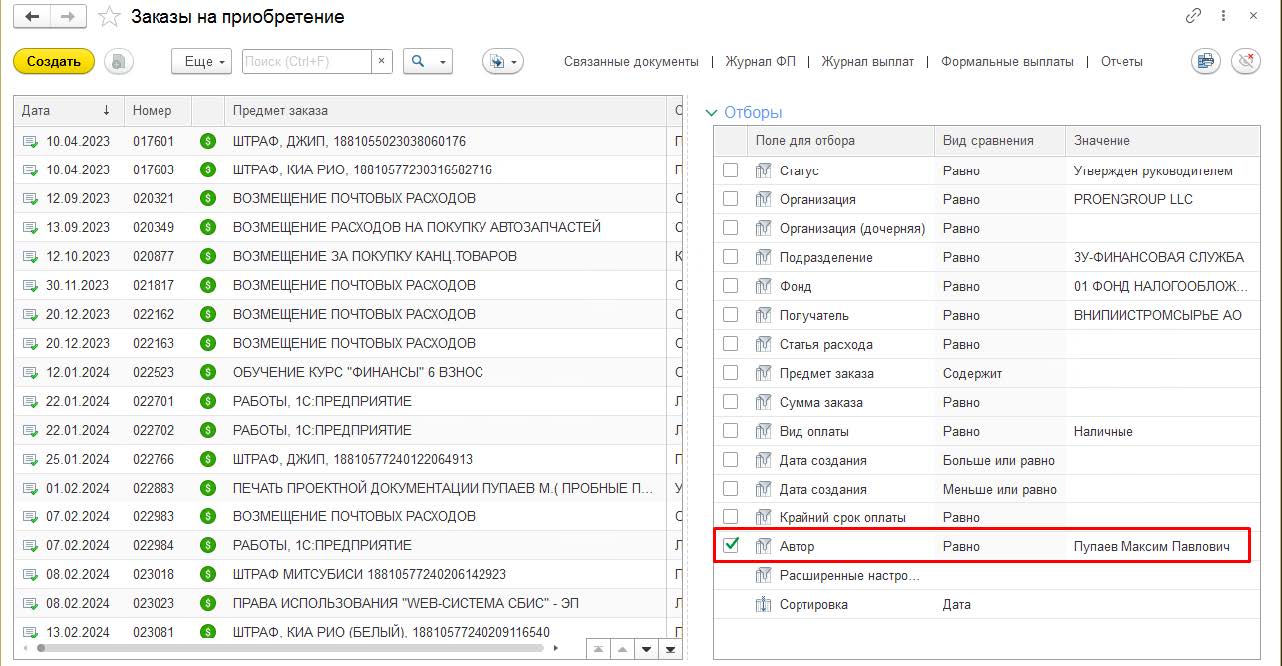
Task: Copy the link via the chain icon
Action: 1193,16
